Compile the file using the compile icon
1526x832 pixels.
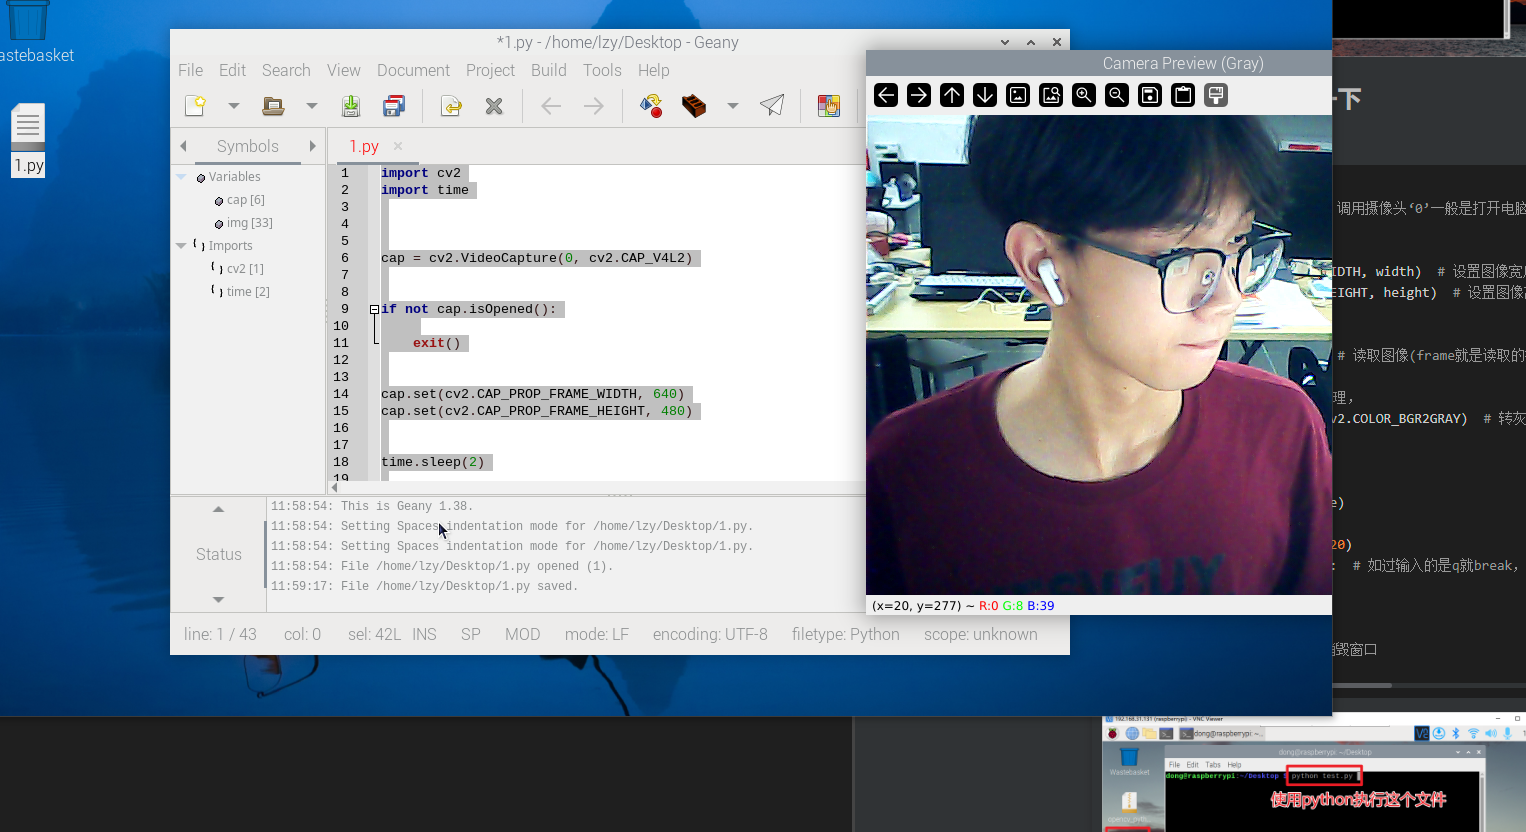[651, 105]
